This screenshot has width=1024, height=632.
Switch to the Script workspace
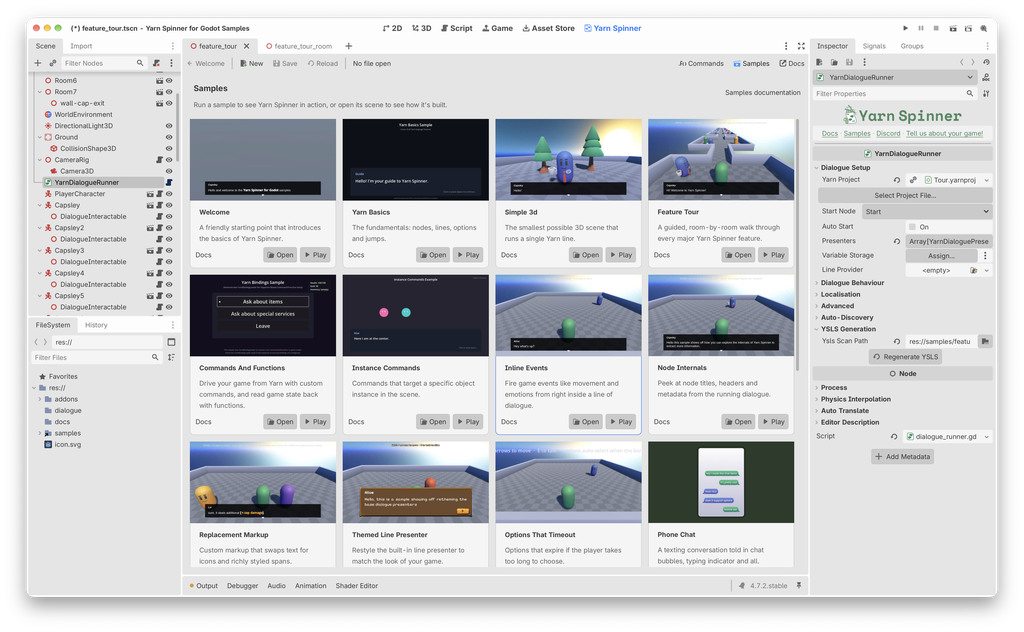[456, 29]
